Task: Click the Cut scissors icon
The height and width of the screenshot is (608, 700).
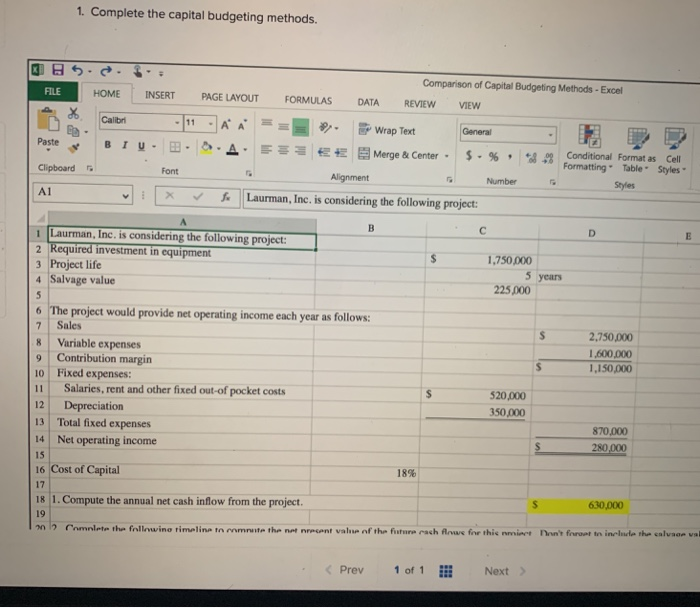Action: click(x=73, y=113)
